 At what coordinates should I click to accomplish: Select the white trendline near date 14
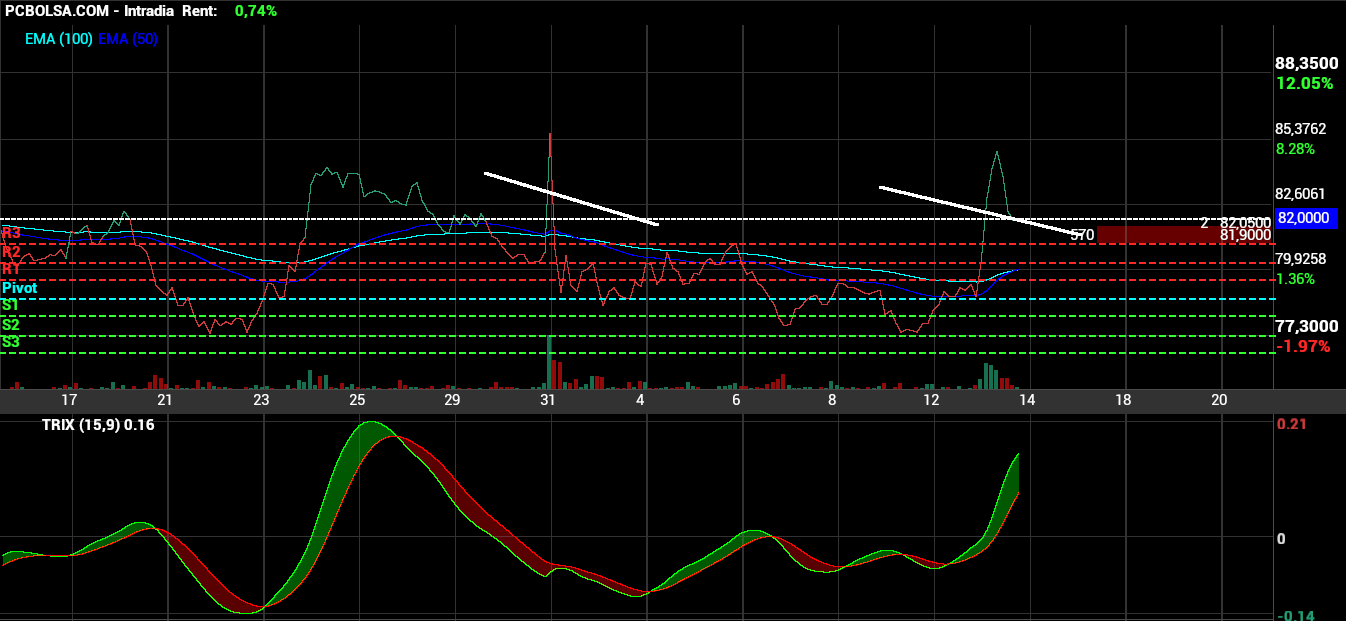point(977,211)
